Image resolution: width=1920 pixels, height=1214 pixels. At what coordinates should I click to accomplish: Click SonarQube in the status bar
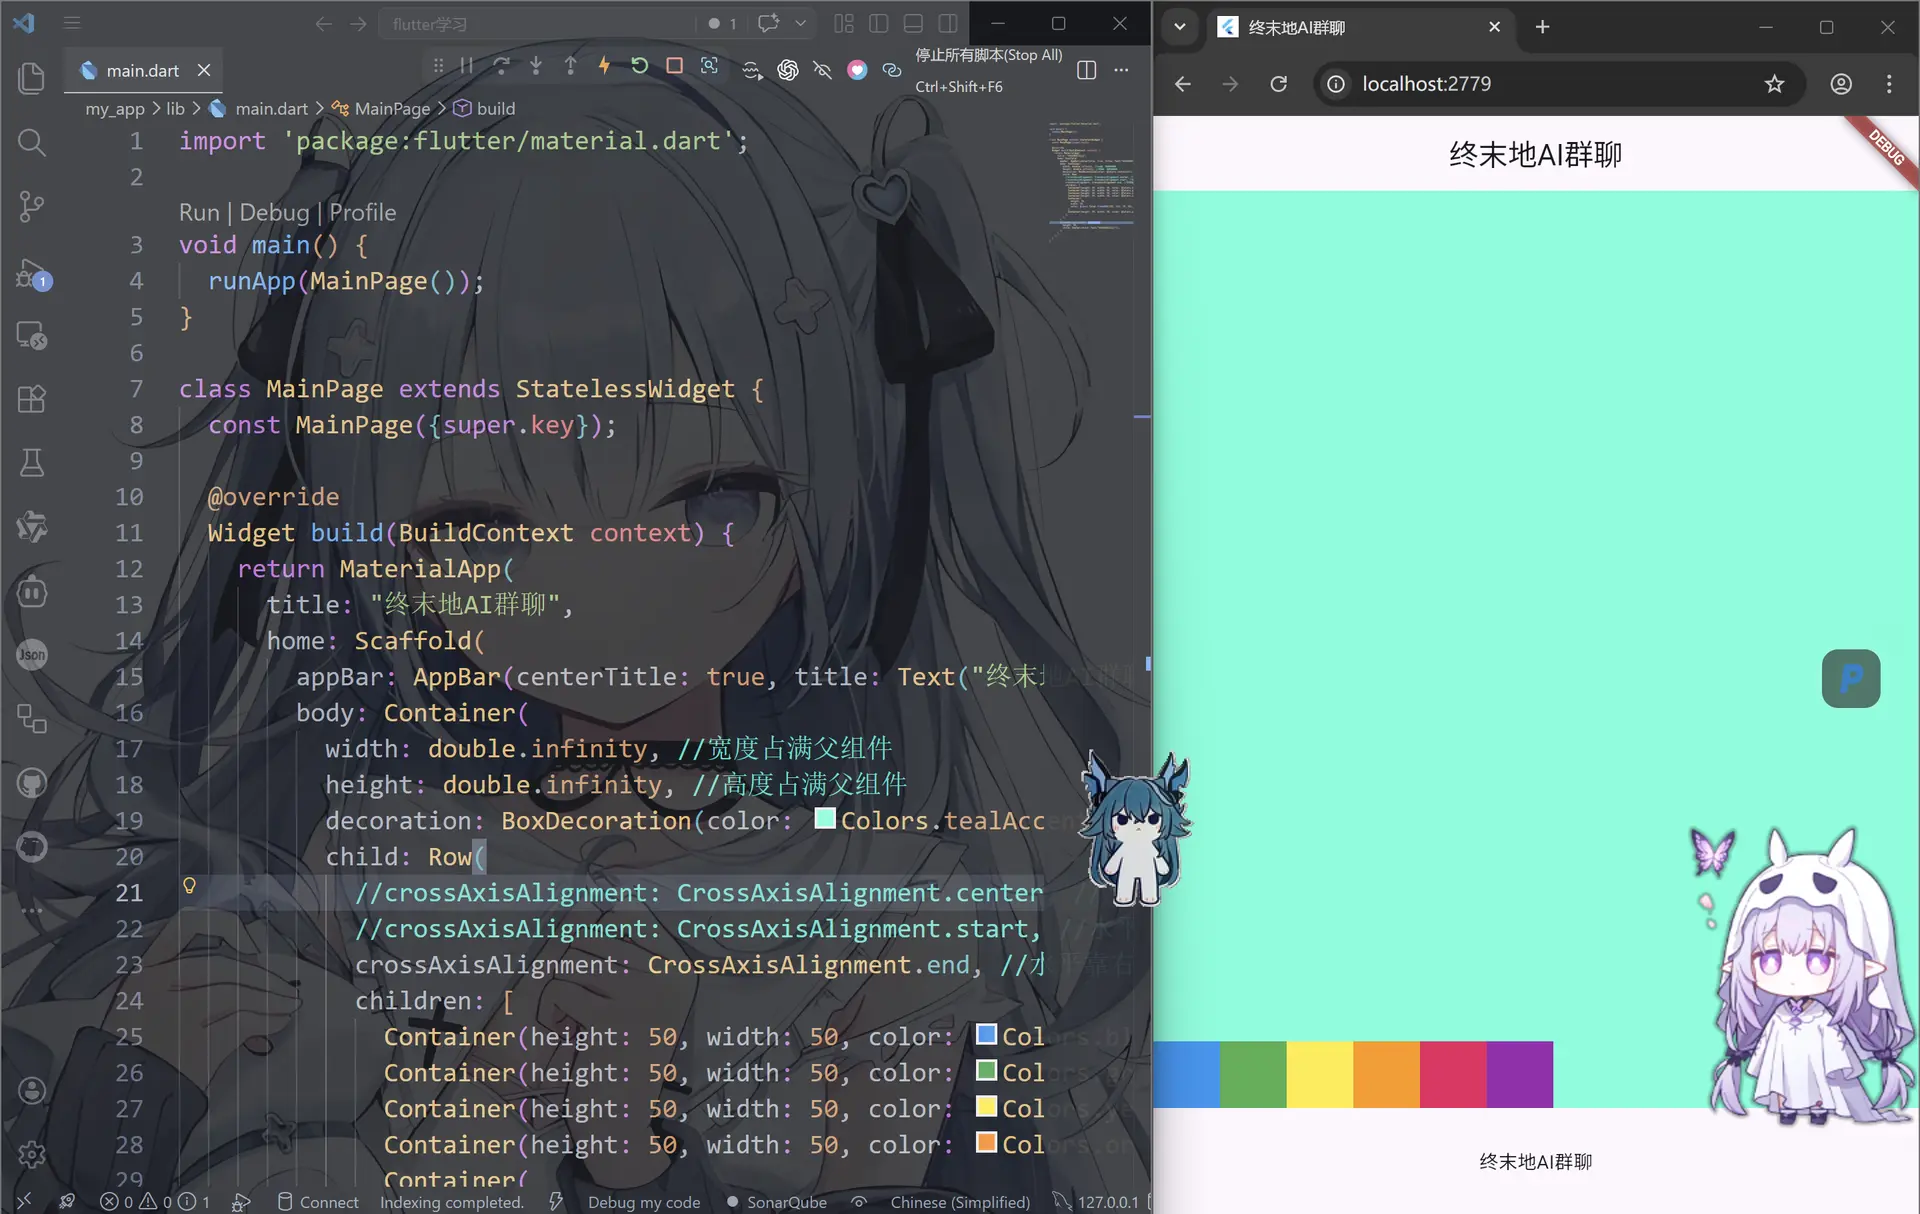pos(777,1201)
